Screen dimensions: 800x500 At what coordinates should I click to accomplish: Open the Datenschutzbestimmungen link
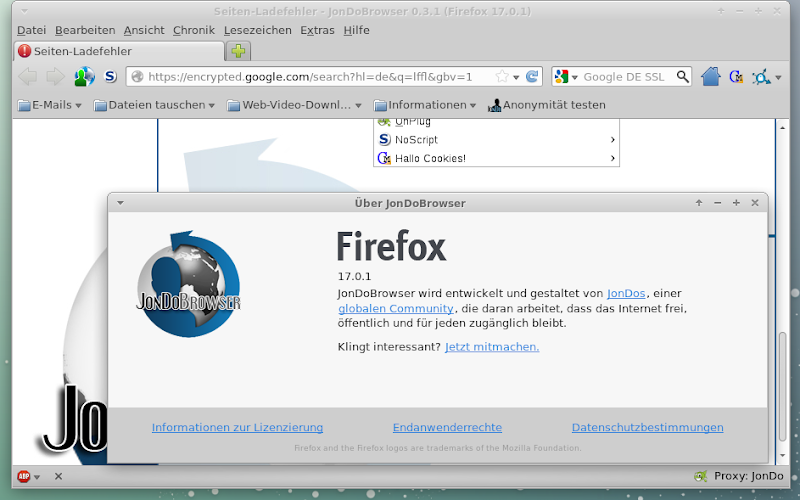pyautogui.click(x=647, y=428)
